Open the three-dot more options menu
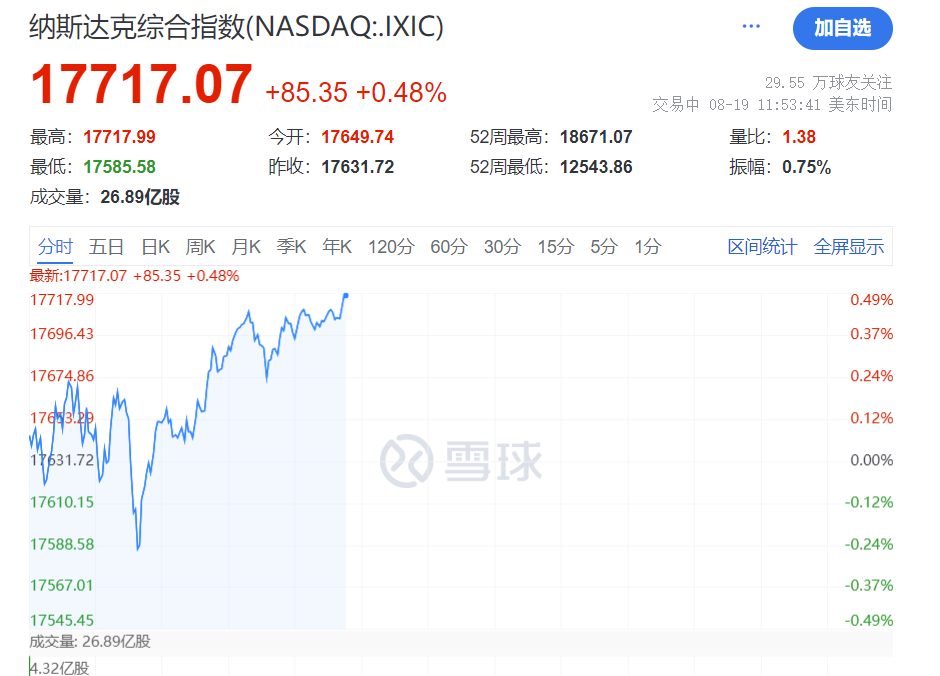940x676 pixels. tap(751, 26)
